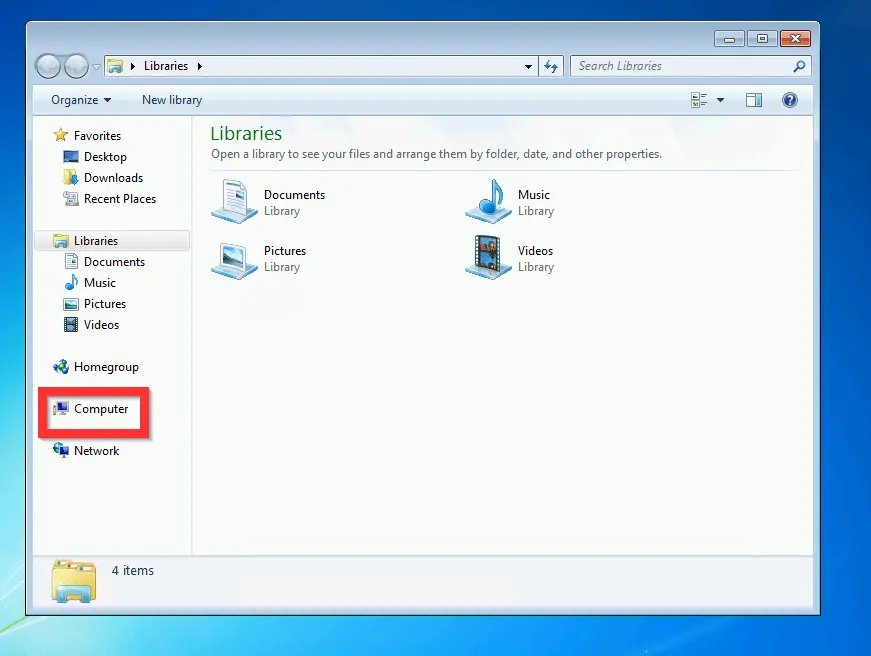Select Music in the navigation pane
The width and height of the screenshot is (871, 656).
click(100, 283)
